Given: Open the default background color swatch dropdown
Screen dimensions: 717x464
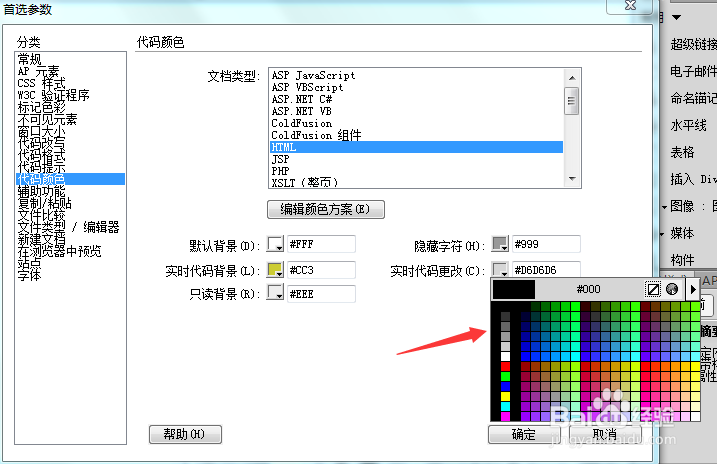Looking at the screenshot, I should click(x=275, y=244).
